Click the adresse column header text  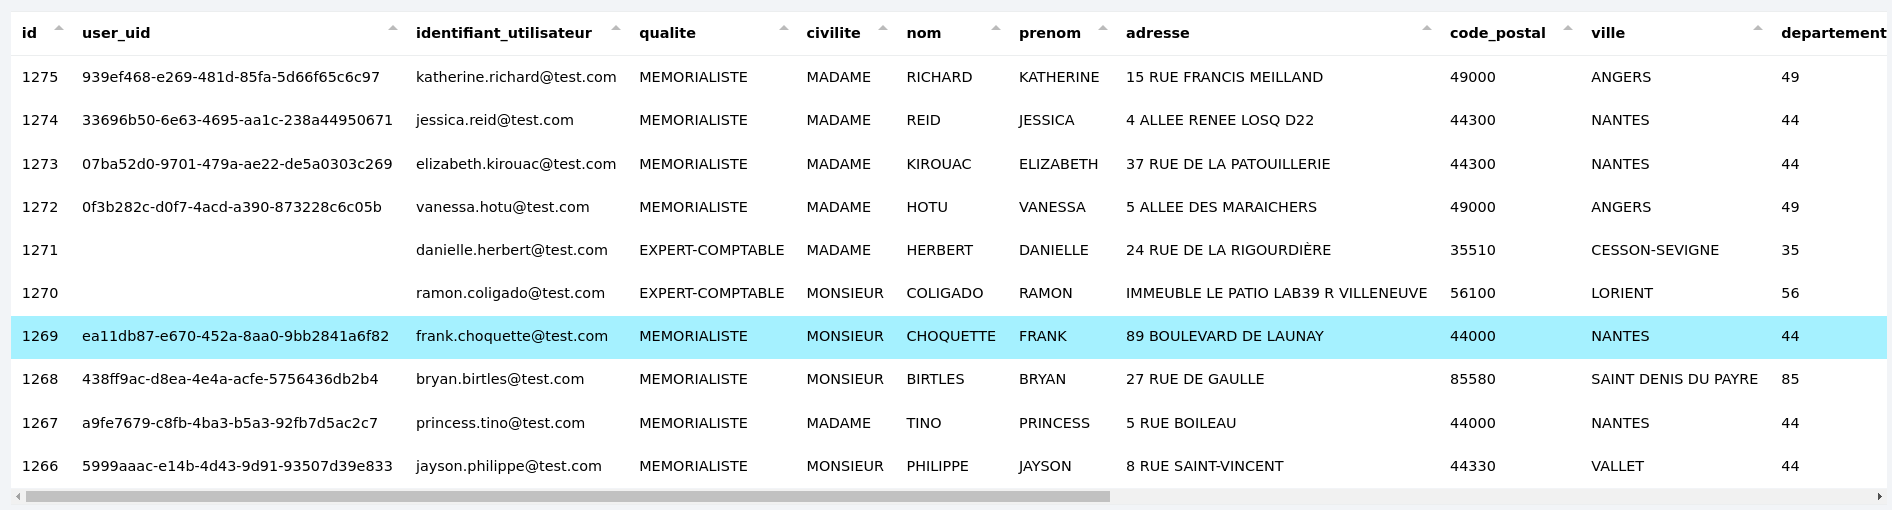(x=1157, y=33)
